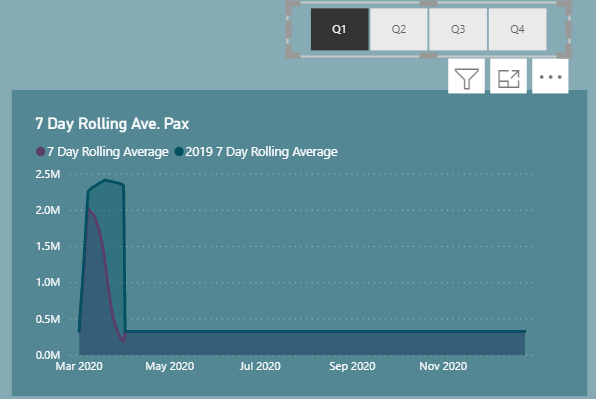Viewport: 596px width, 399px height.
Task: Click the top-right resize handle of the slicer
Action: tap(566, 5)
